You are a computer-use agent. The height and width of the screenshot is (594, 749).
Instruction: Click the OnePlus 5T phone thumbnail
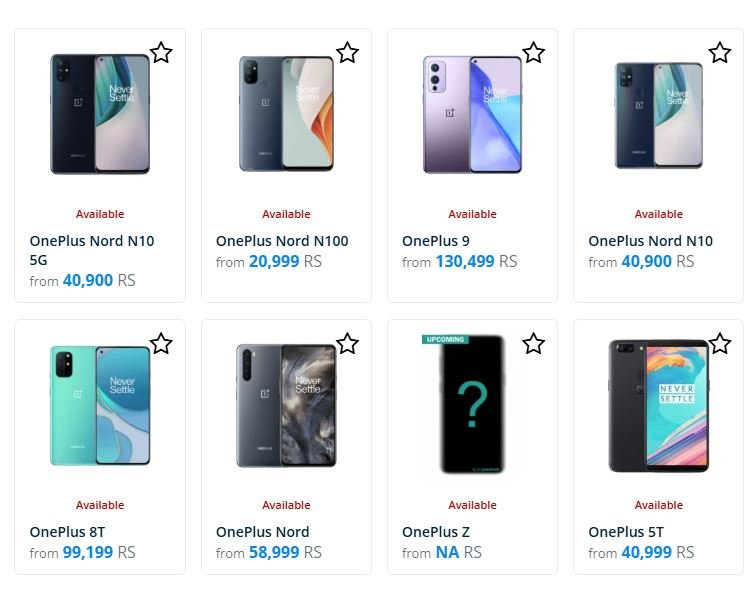click(658, 406)
